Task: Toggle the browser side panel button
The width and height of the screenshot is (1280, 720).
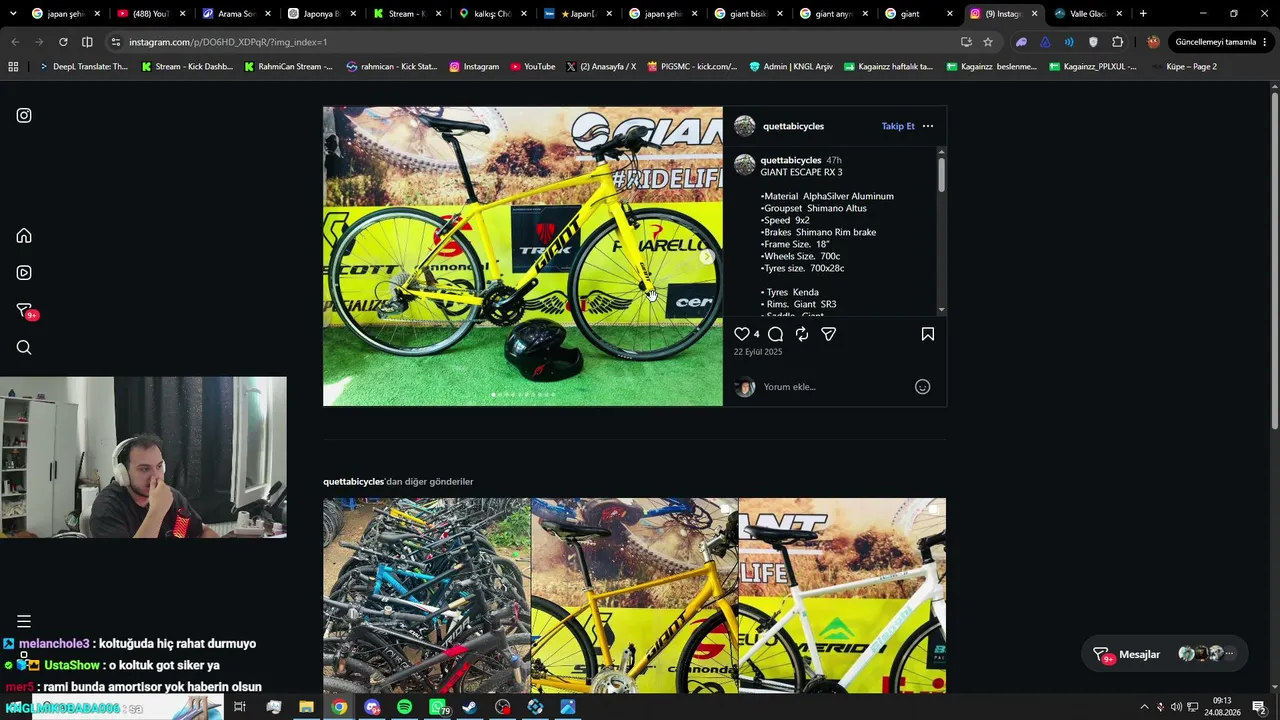Action: pos(87,42)
